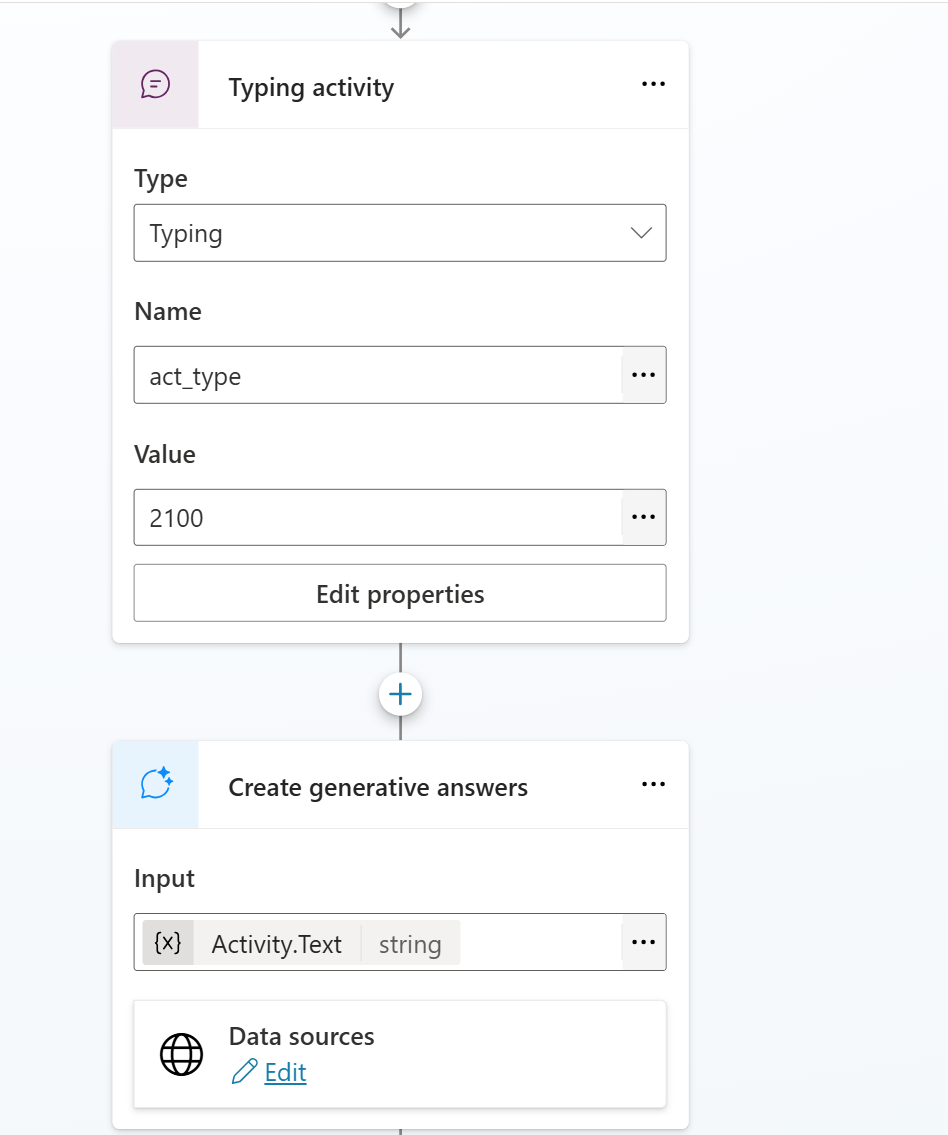Select the Activity.Text variable chip

point(276,944)
